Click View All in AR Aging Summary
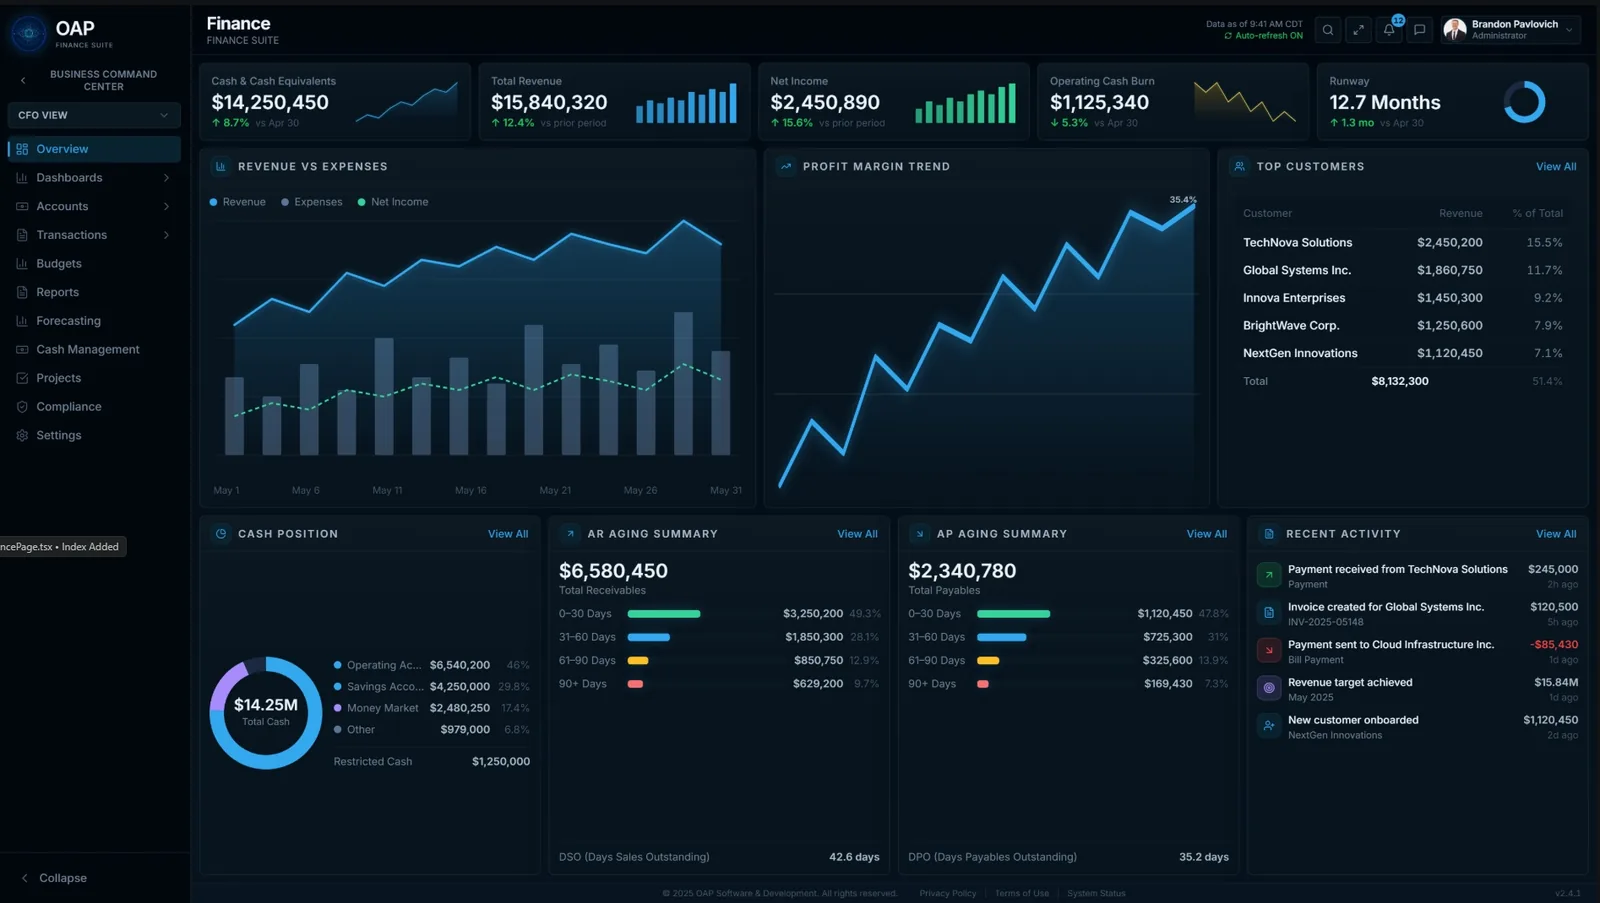 tap(857, 534)
